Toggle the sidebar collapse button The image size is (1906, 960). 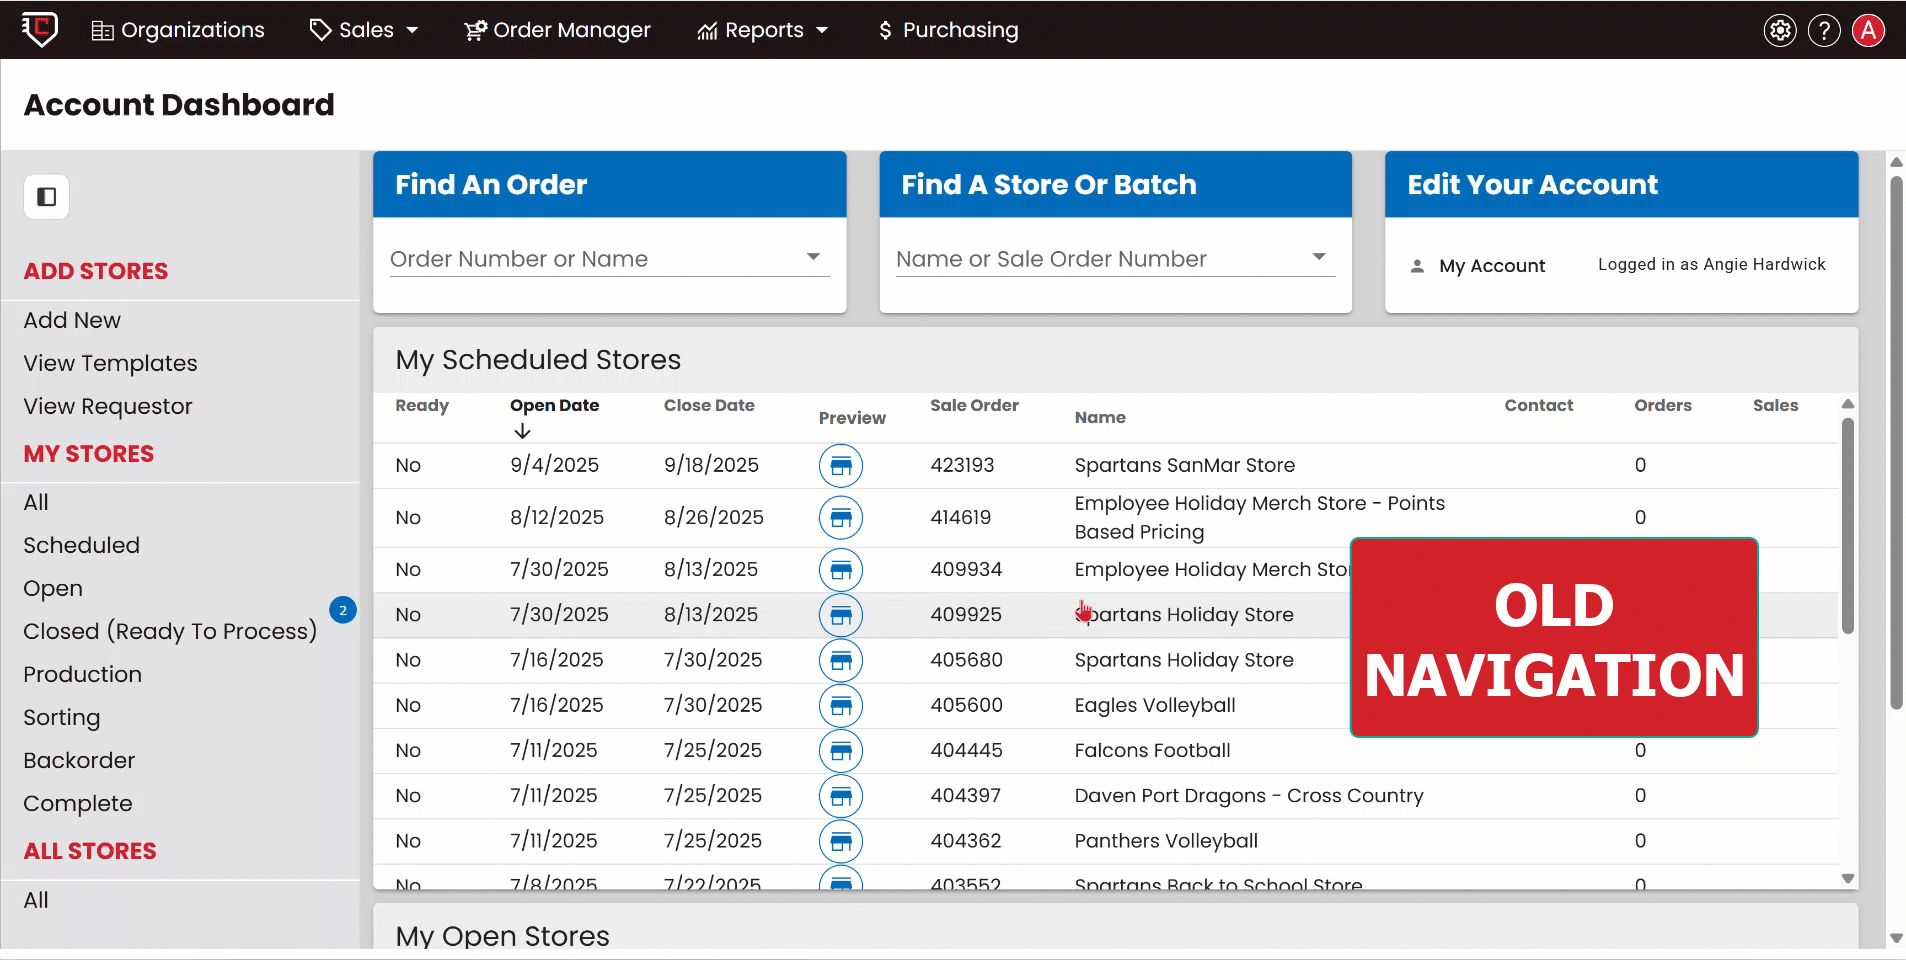point(46,197)
